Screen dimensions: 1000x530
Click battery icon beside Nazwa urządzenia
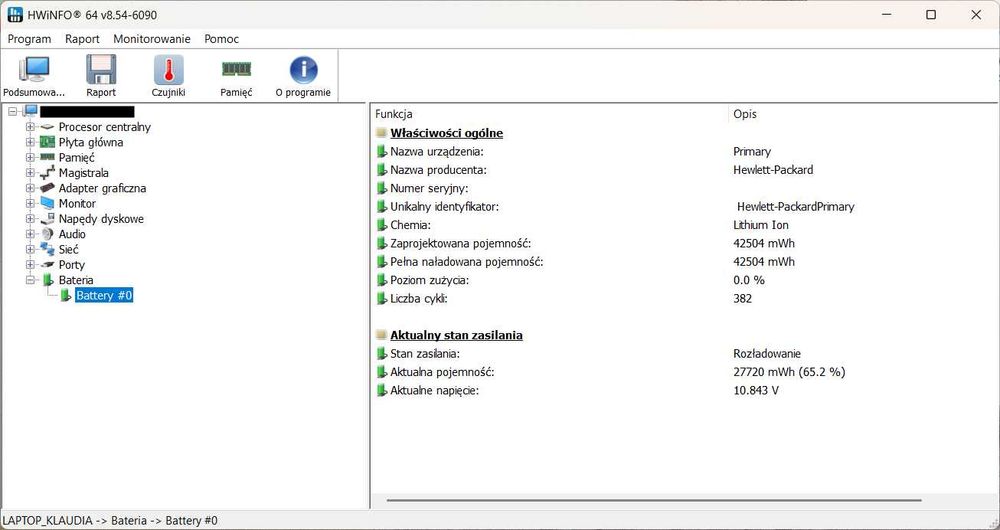(381, 152)
